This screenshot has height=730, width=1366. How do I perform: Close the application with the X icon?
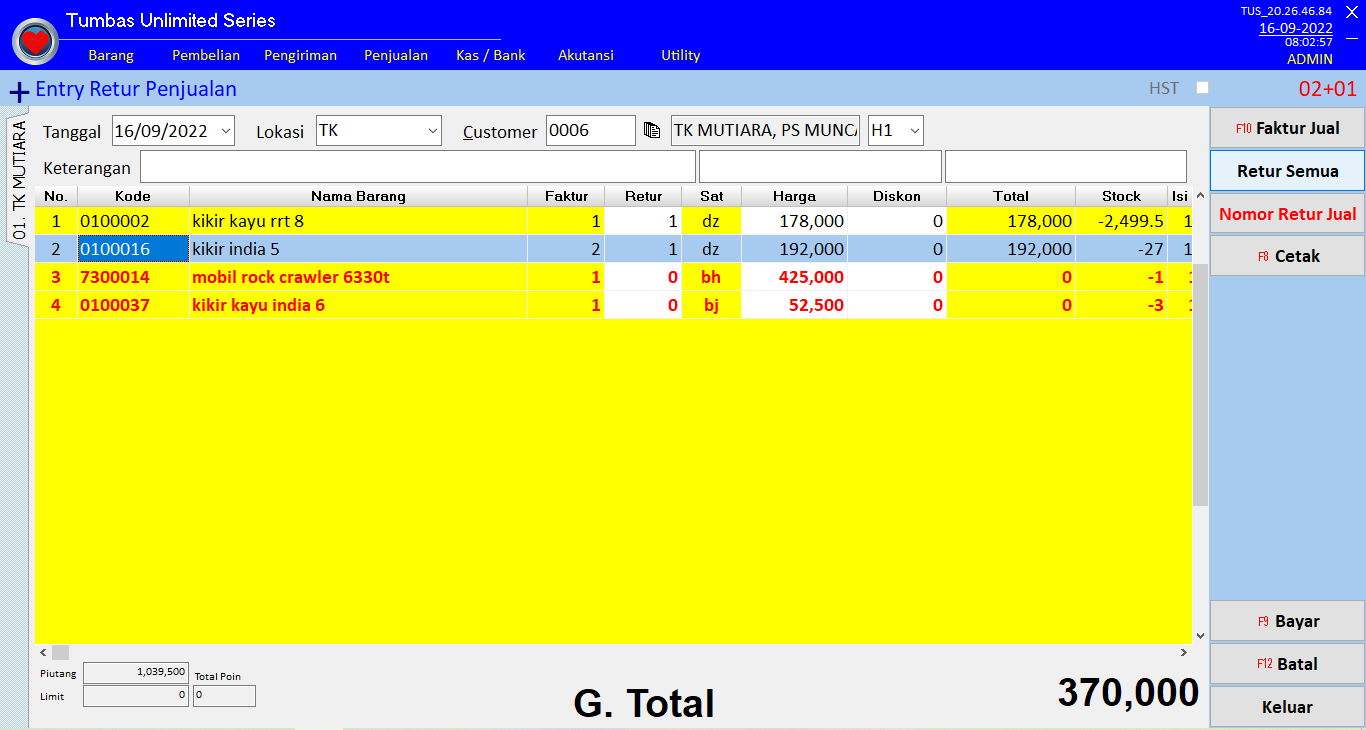click(1352, 11)
